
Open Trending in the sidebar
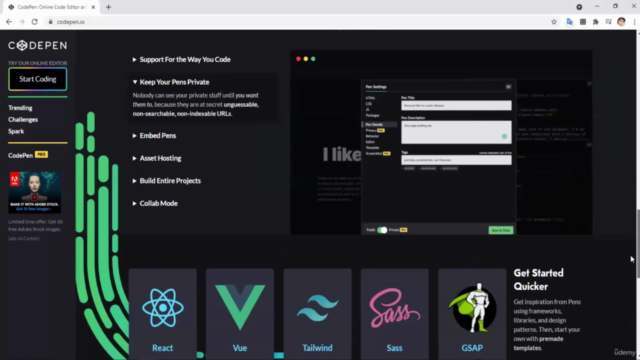[x=20, y=108]
